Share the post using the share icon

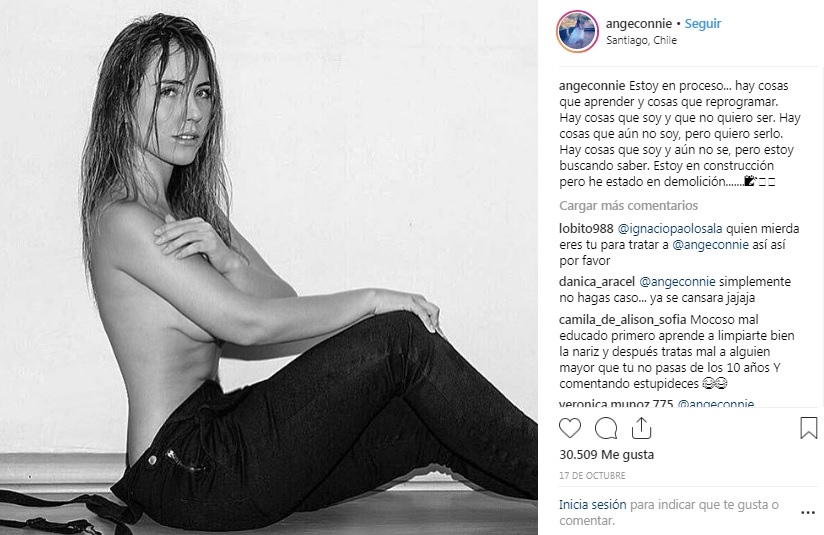641,428
